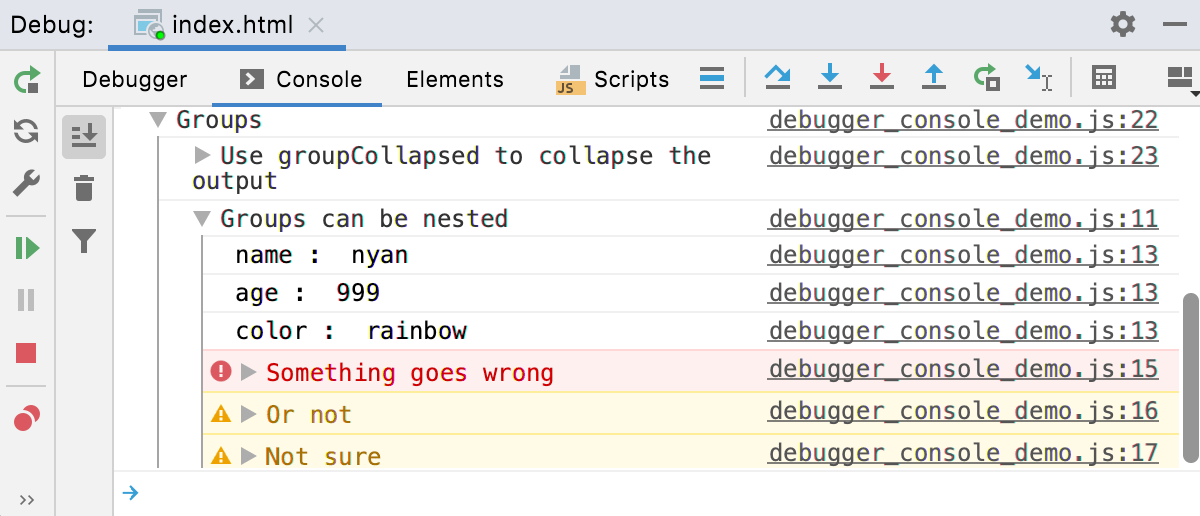Click the Step Over arrow icon

click(777, 77)
